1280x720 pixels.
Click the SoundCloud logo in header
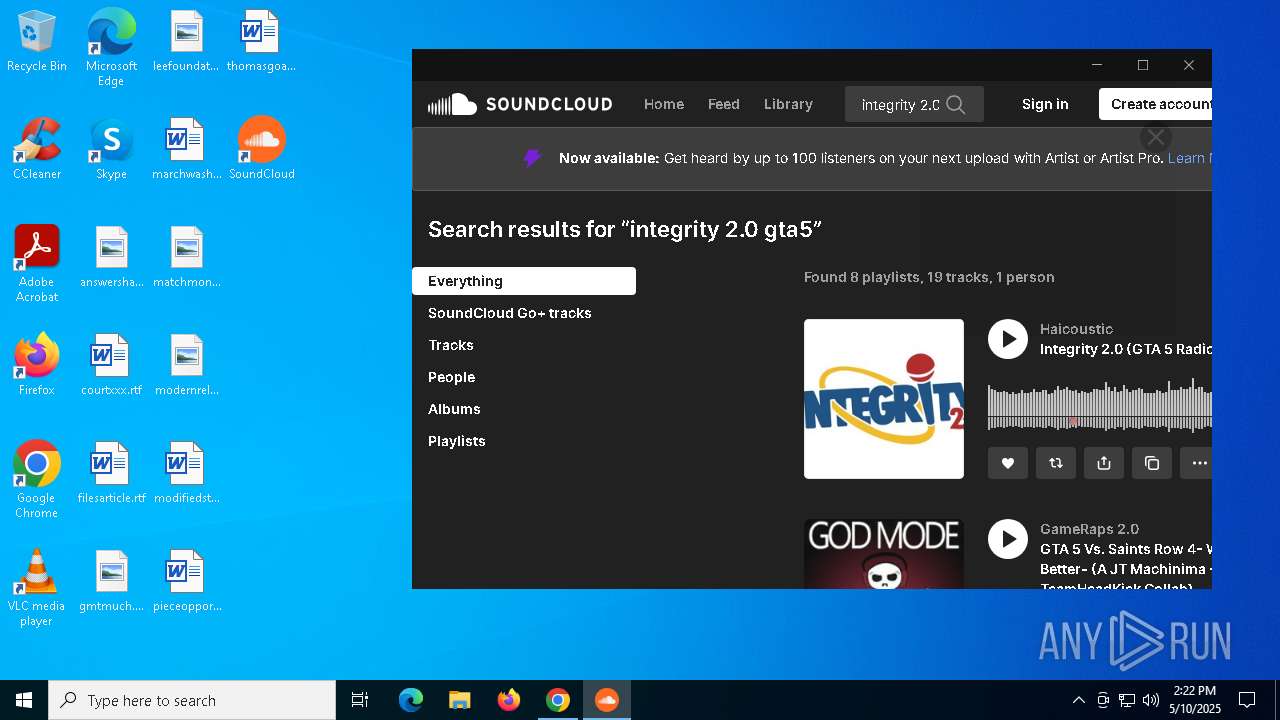(x=520, y=104)
